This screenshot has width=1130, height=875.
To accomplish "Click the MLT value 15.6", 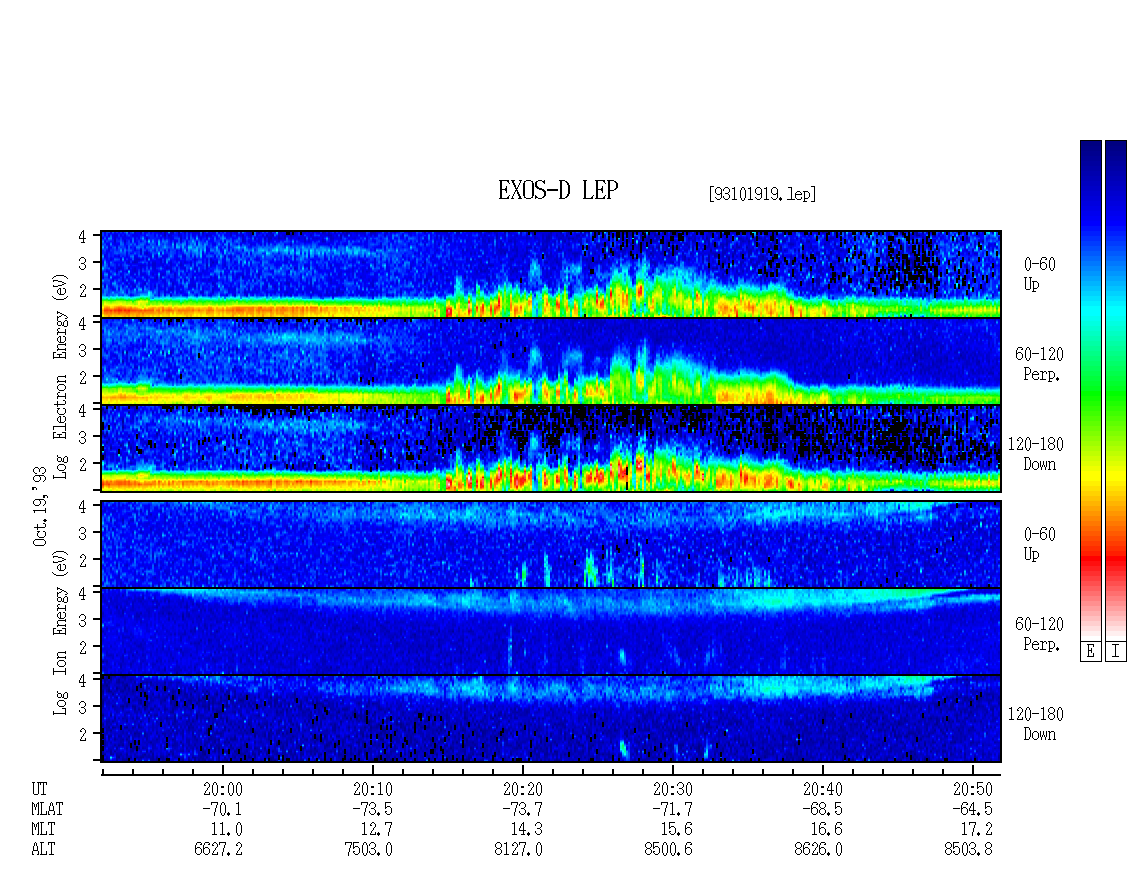I will (676, 830).
